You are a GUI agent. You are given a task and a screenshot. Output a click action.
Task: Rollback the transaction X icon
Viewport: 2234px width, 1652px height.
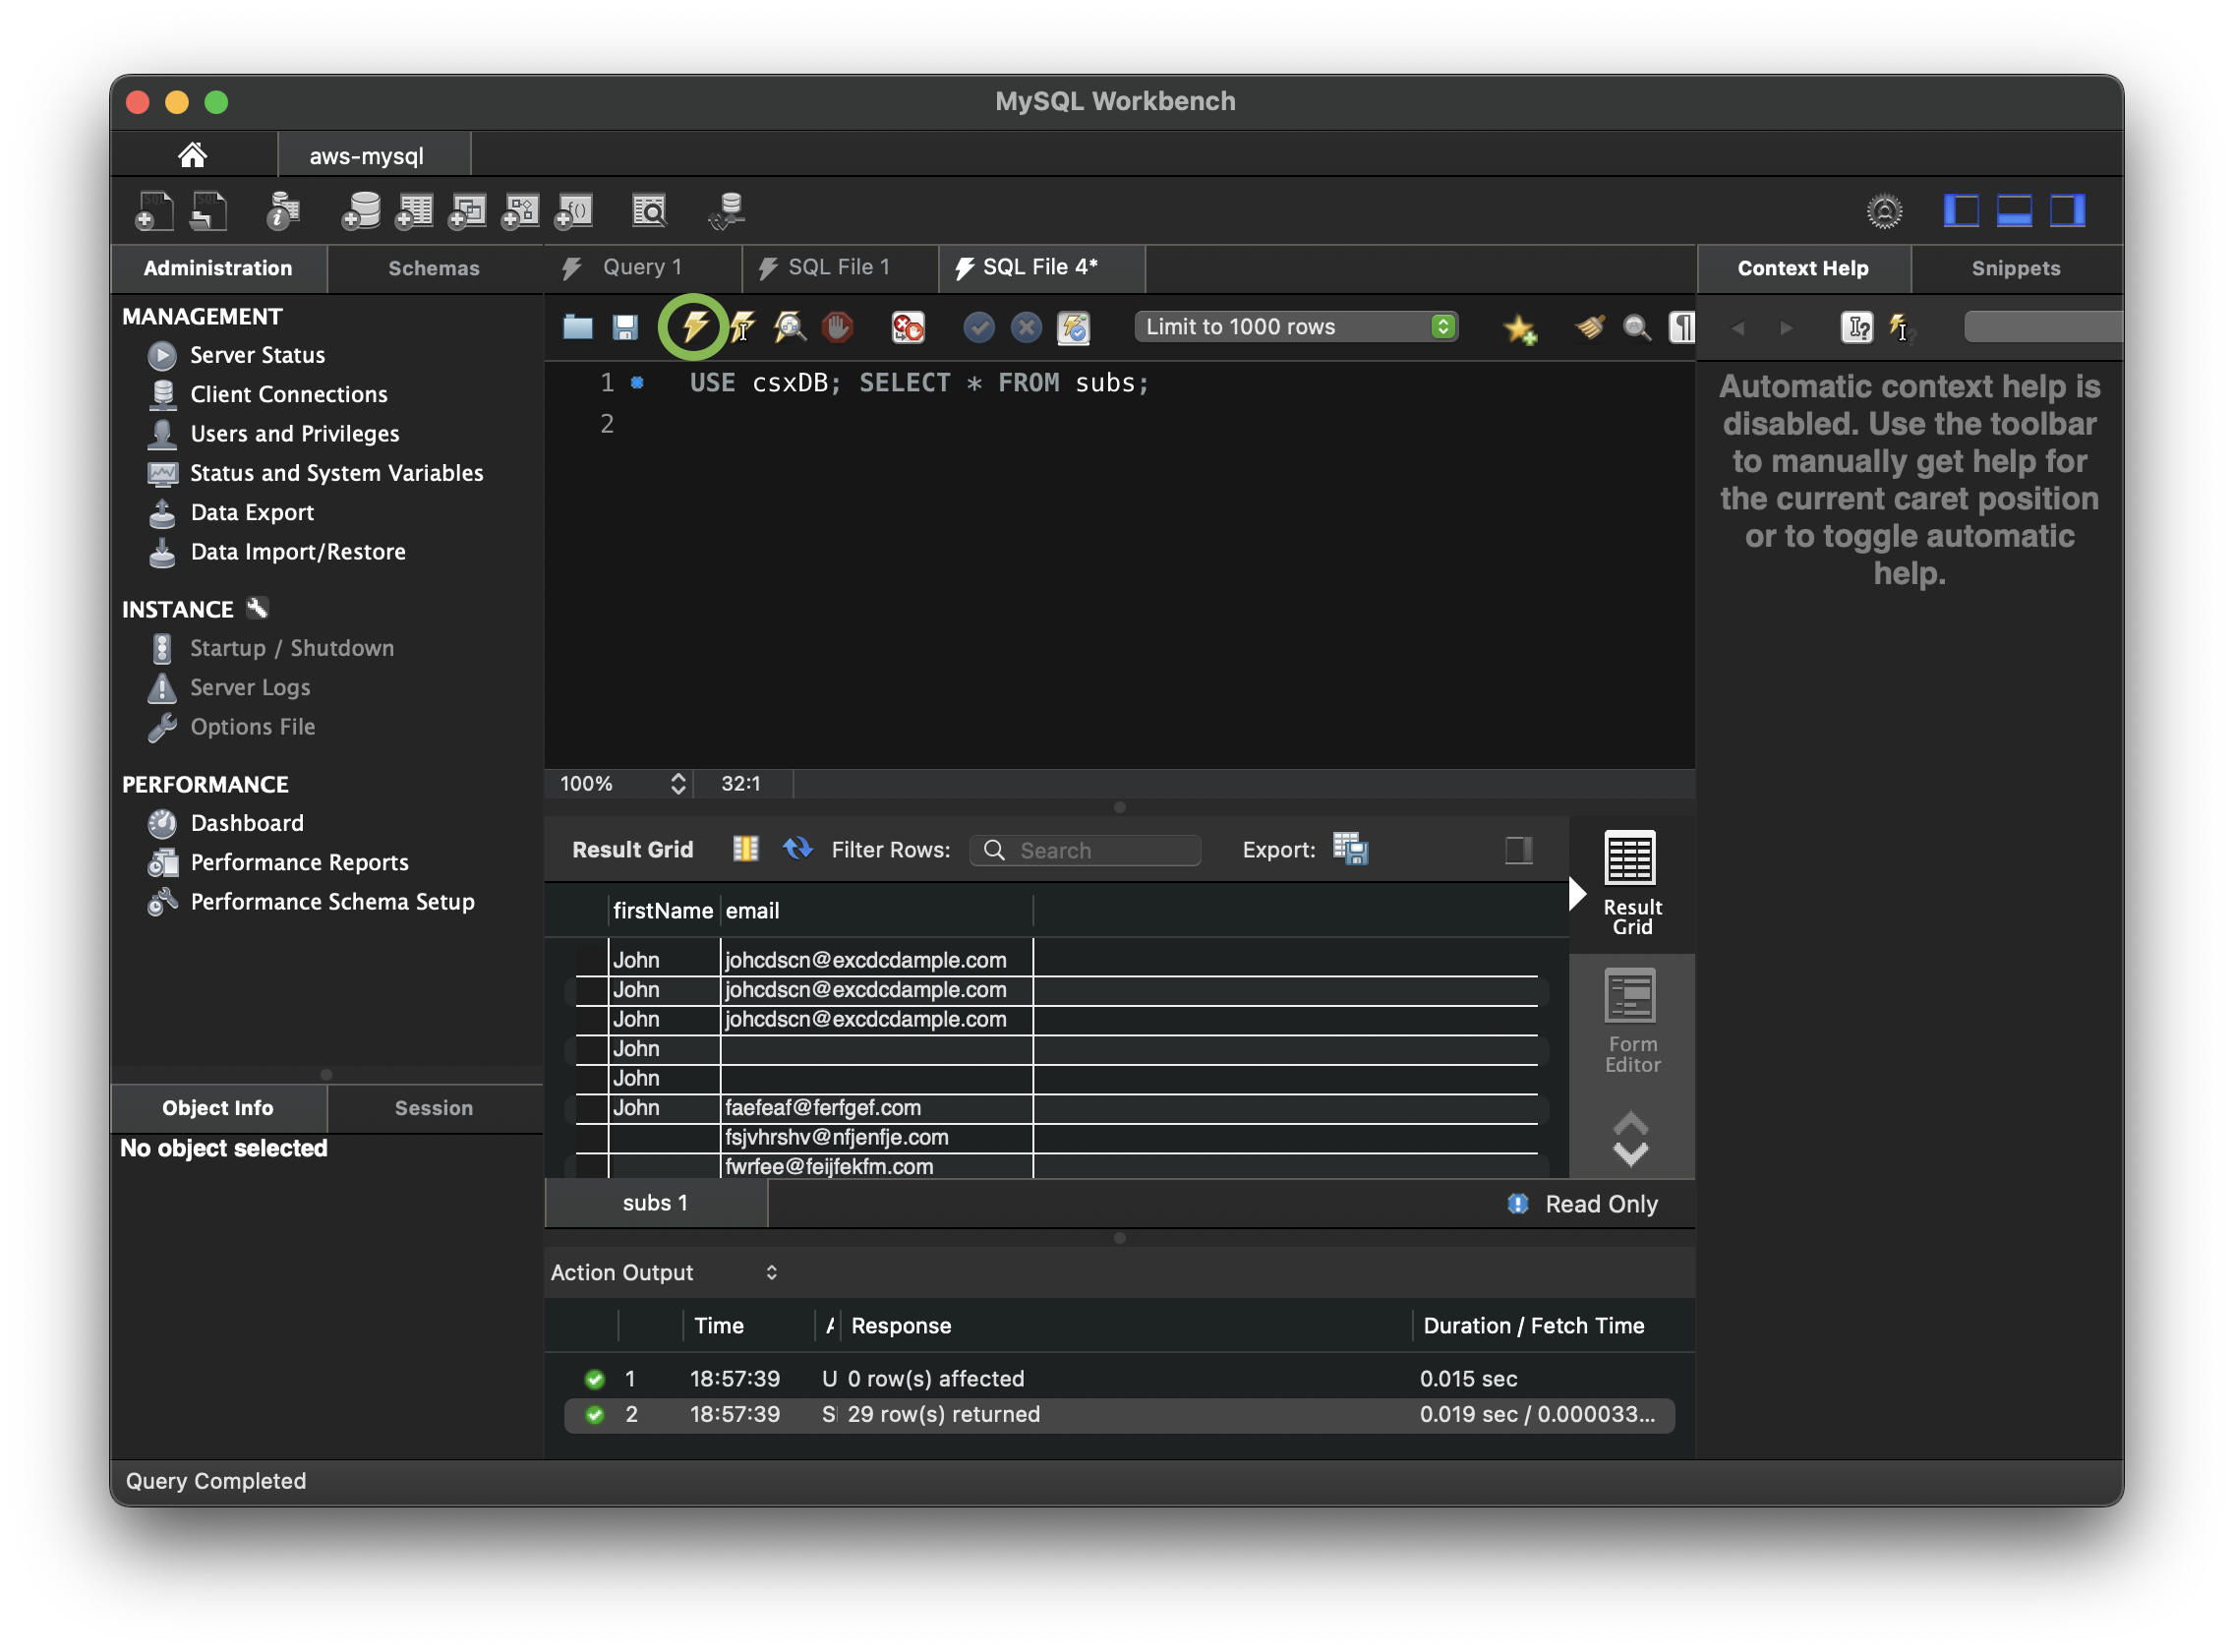point(1026,327)
